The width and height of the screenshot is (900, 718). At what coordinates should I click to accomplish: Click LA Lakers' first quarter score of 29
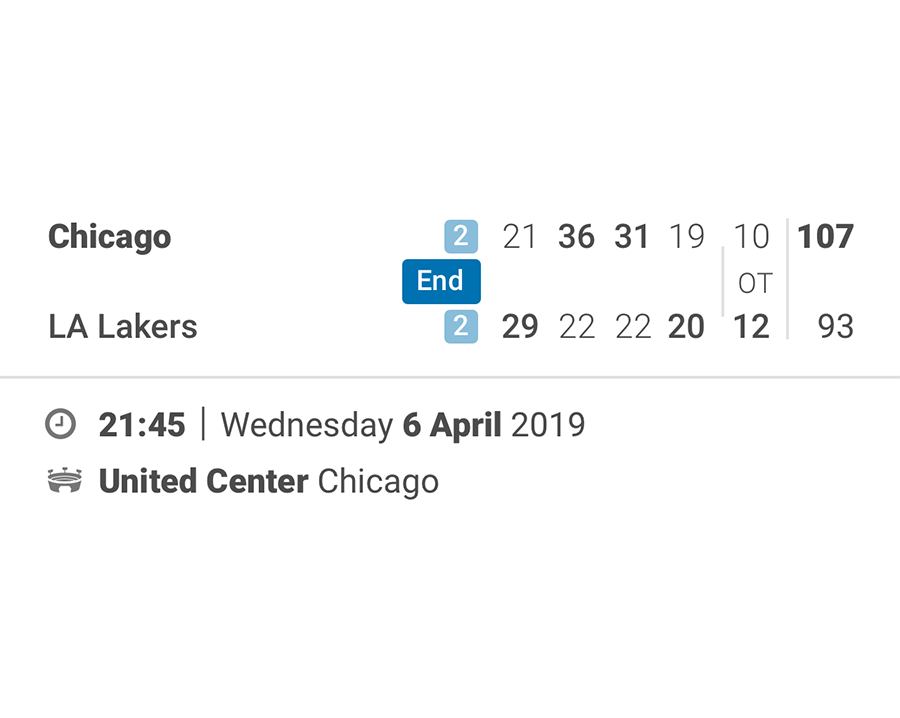519,326
